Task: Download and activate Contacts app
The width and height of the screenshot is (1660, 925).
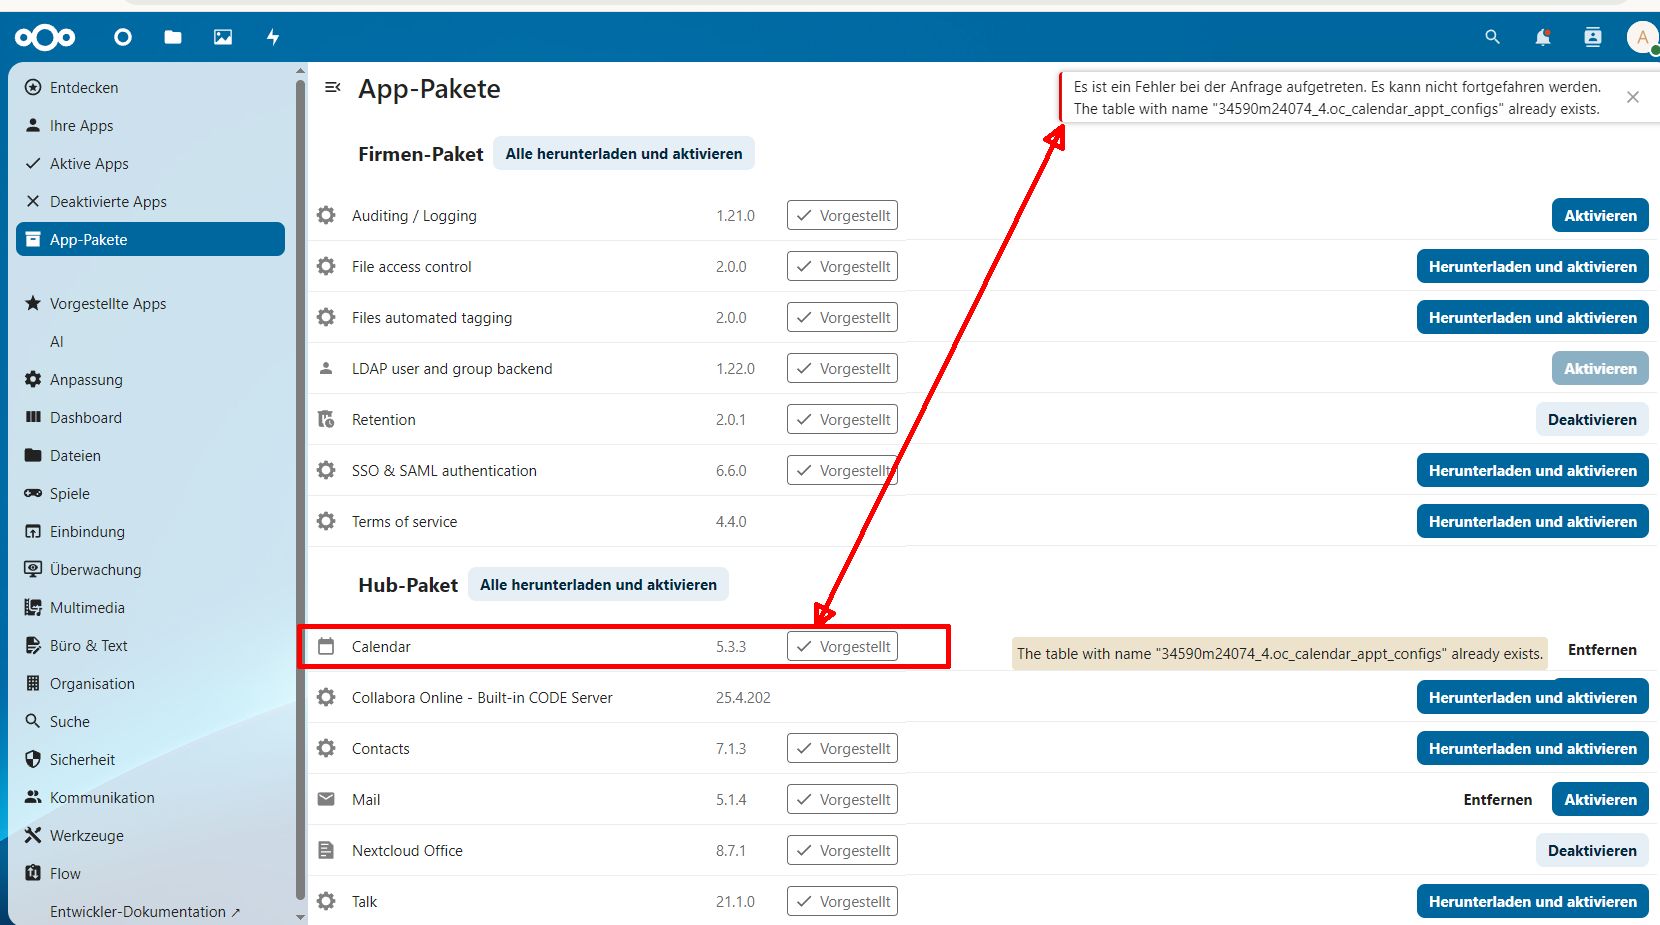Action: [1532, 748]
